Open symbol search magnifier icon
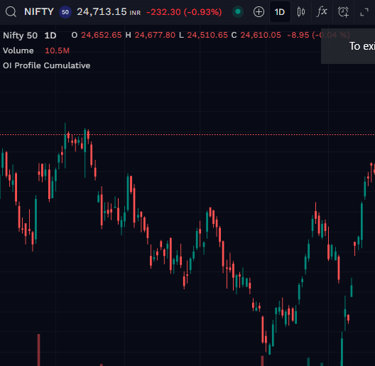 11,12
